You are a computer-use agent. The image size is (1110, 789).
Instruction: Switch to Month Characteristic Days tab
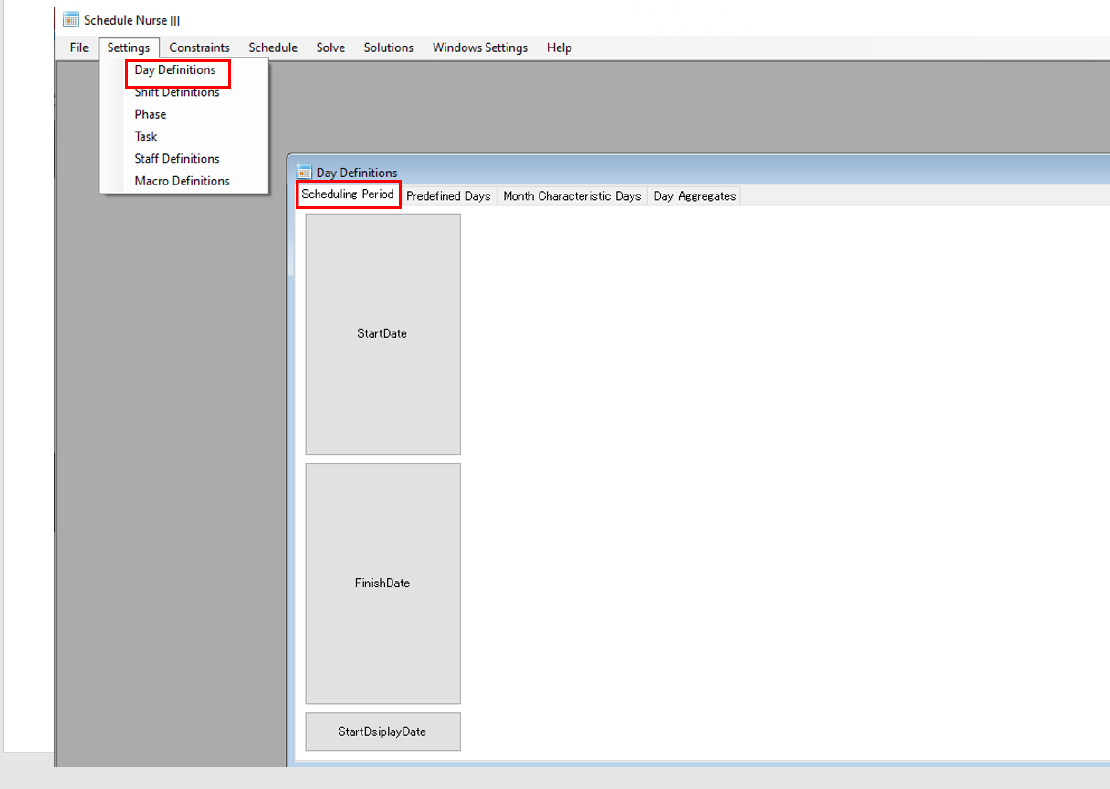coord(572,196)
